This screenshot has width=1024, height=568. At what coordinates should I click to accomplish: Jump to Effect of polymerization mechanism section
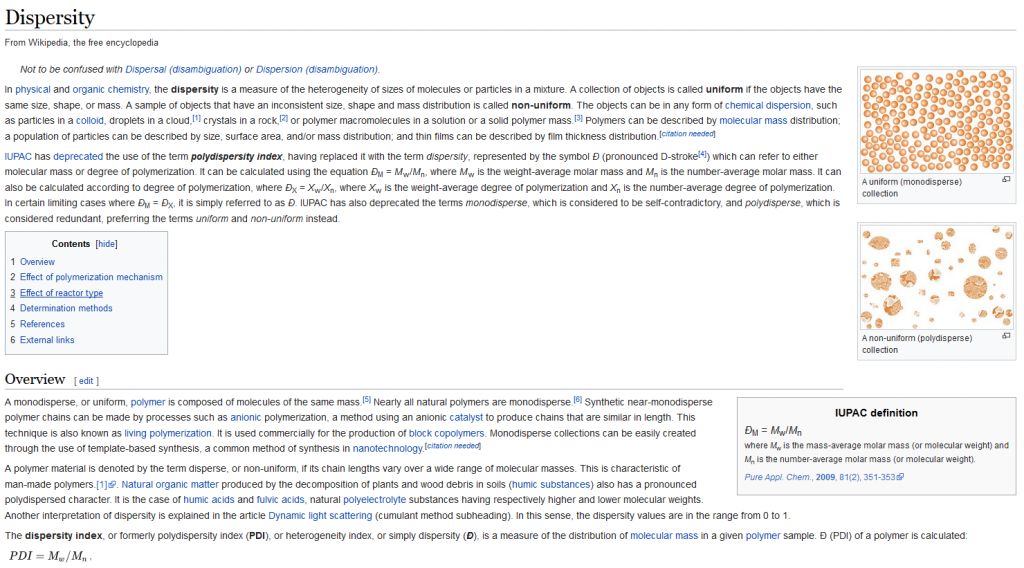coord(91,277)
